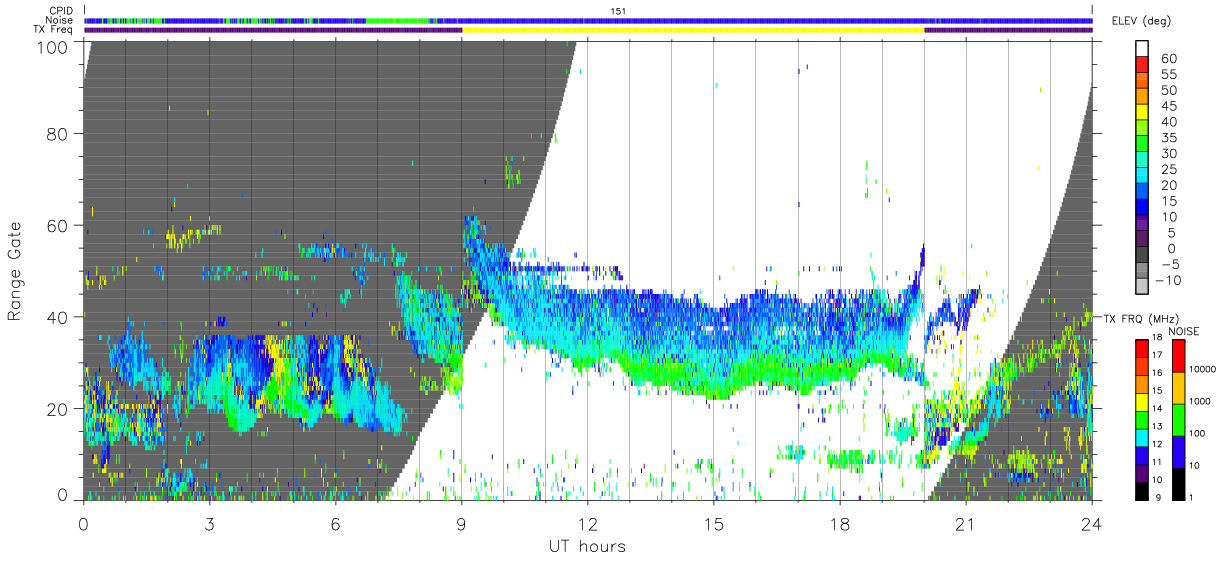1228x567 pixels.
Task: Click the 21 tick label on UT hours axis
Action: point(966,523)
